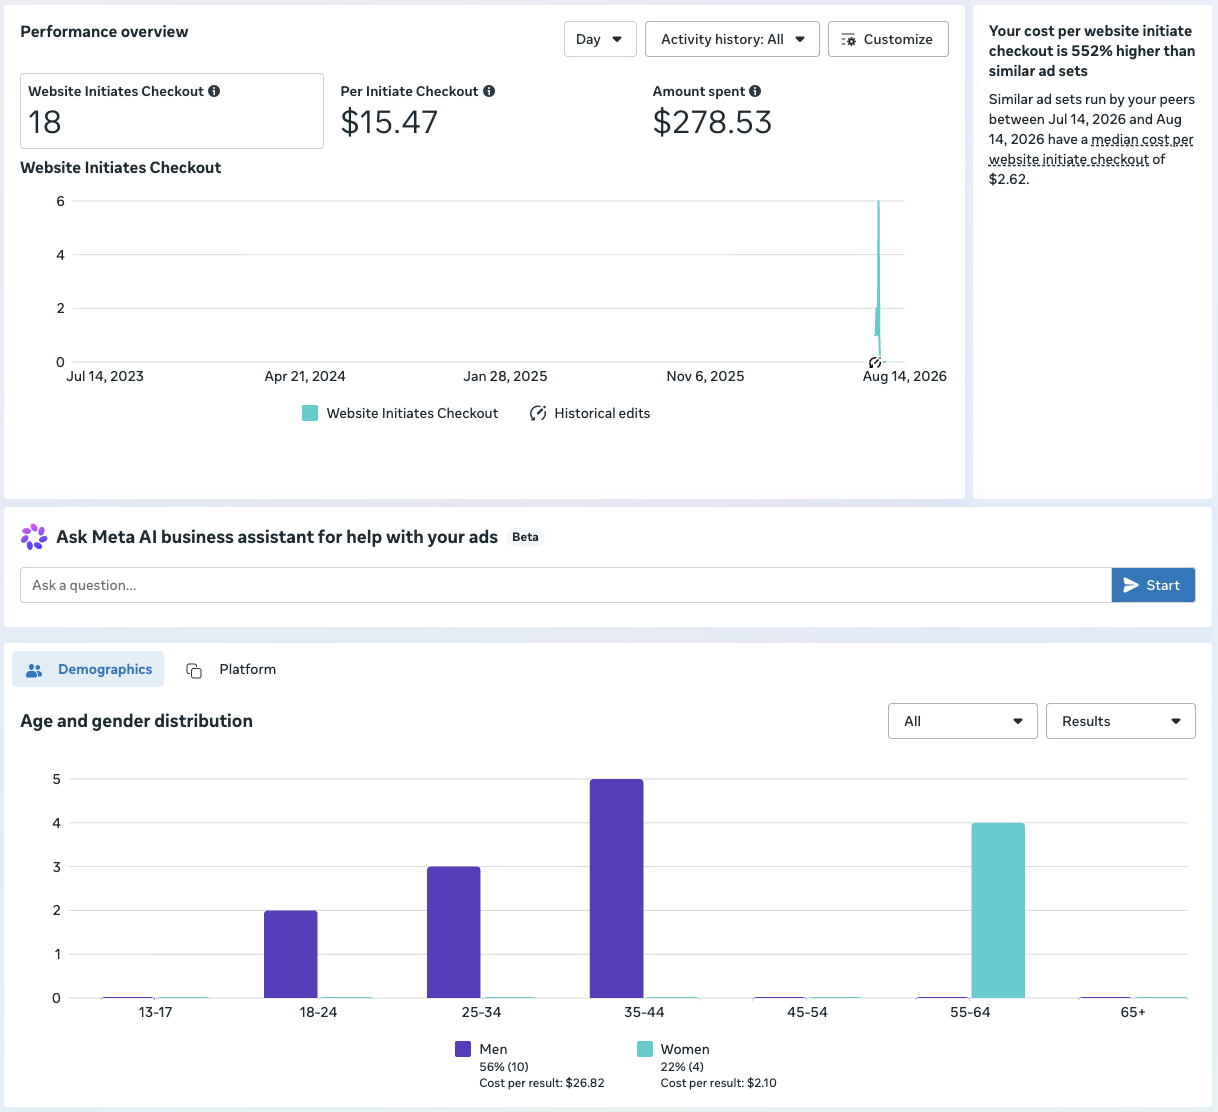Toggle Men series in legend

point(463,1049)
